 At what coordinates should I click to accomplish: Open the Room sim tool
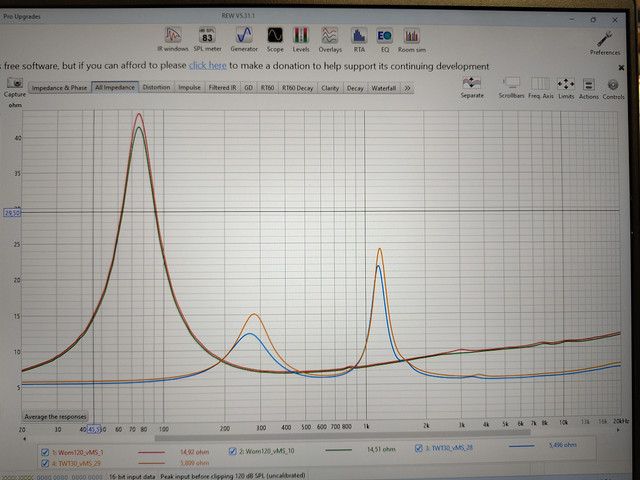413,38
